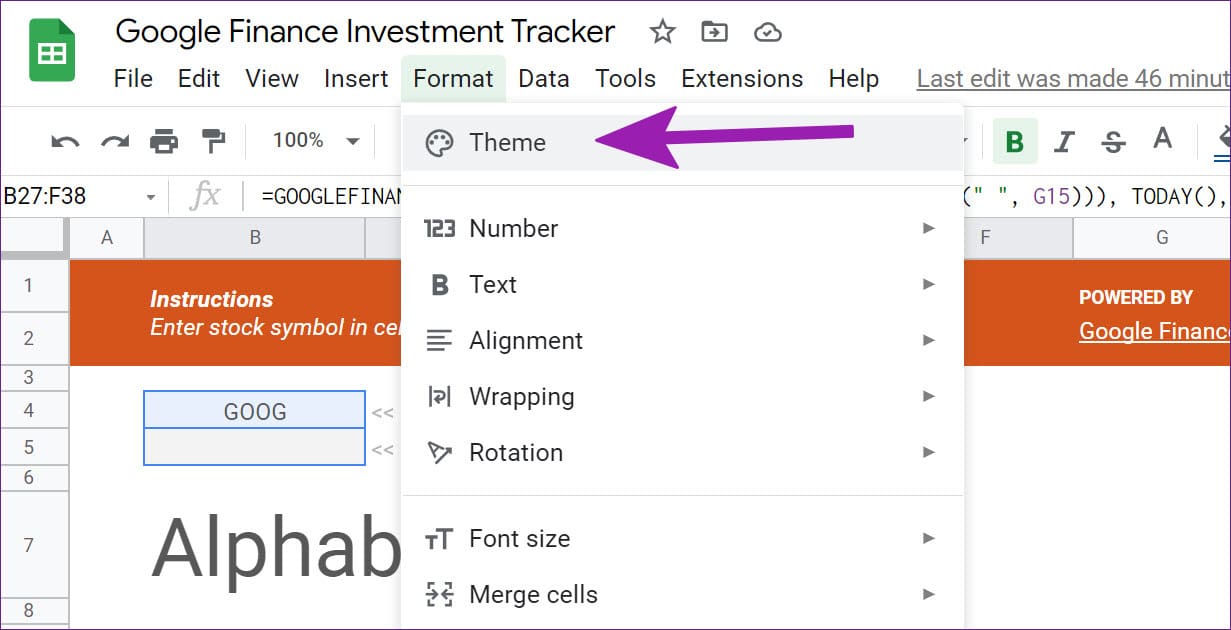Open the 100% zoom dropdown
Image resolution: width=1231 pixels, height=630 pixels.
(315, 141)
